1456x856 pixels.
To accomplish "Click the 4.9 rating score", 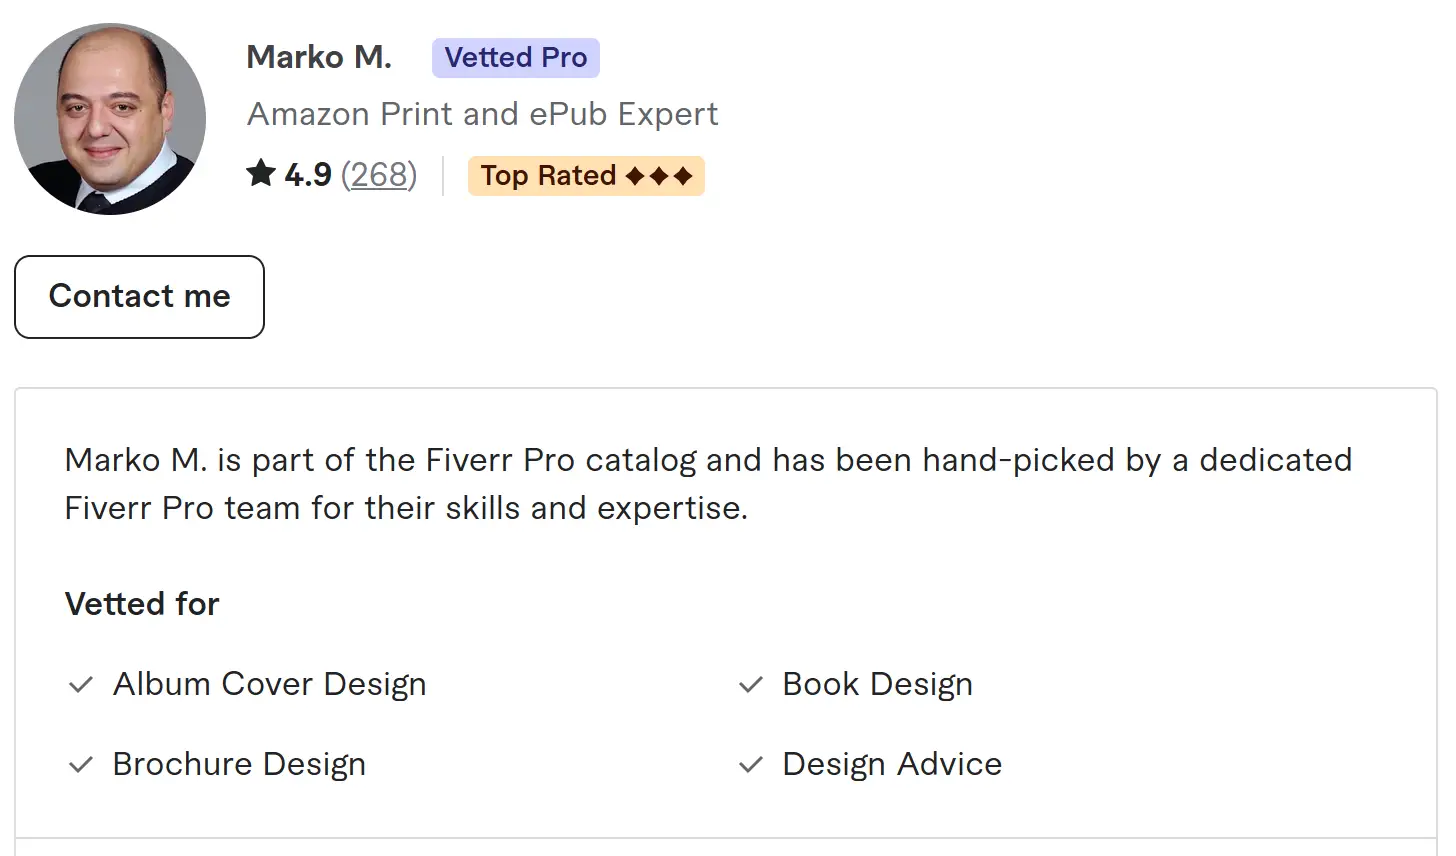I will tap(308, 175).
